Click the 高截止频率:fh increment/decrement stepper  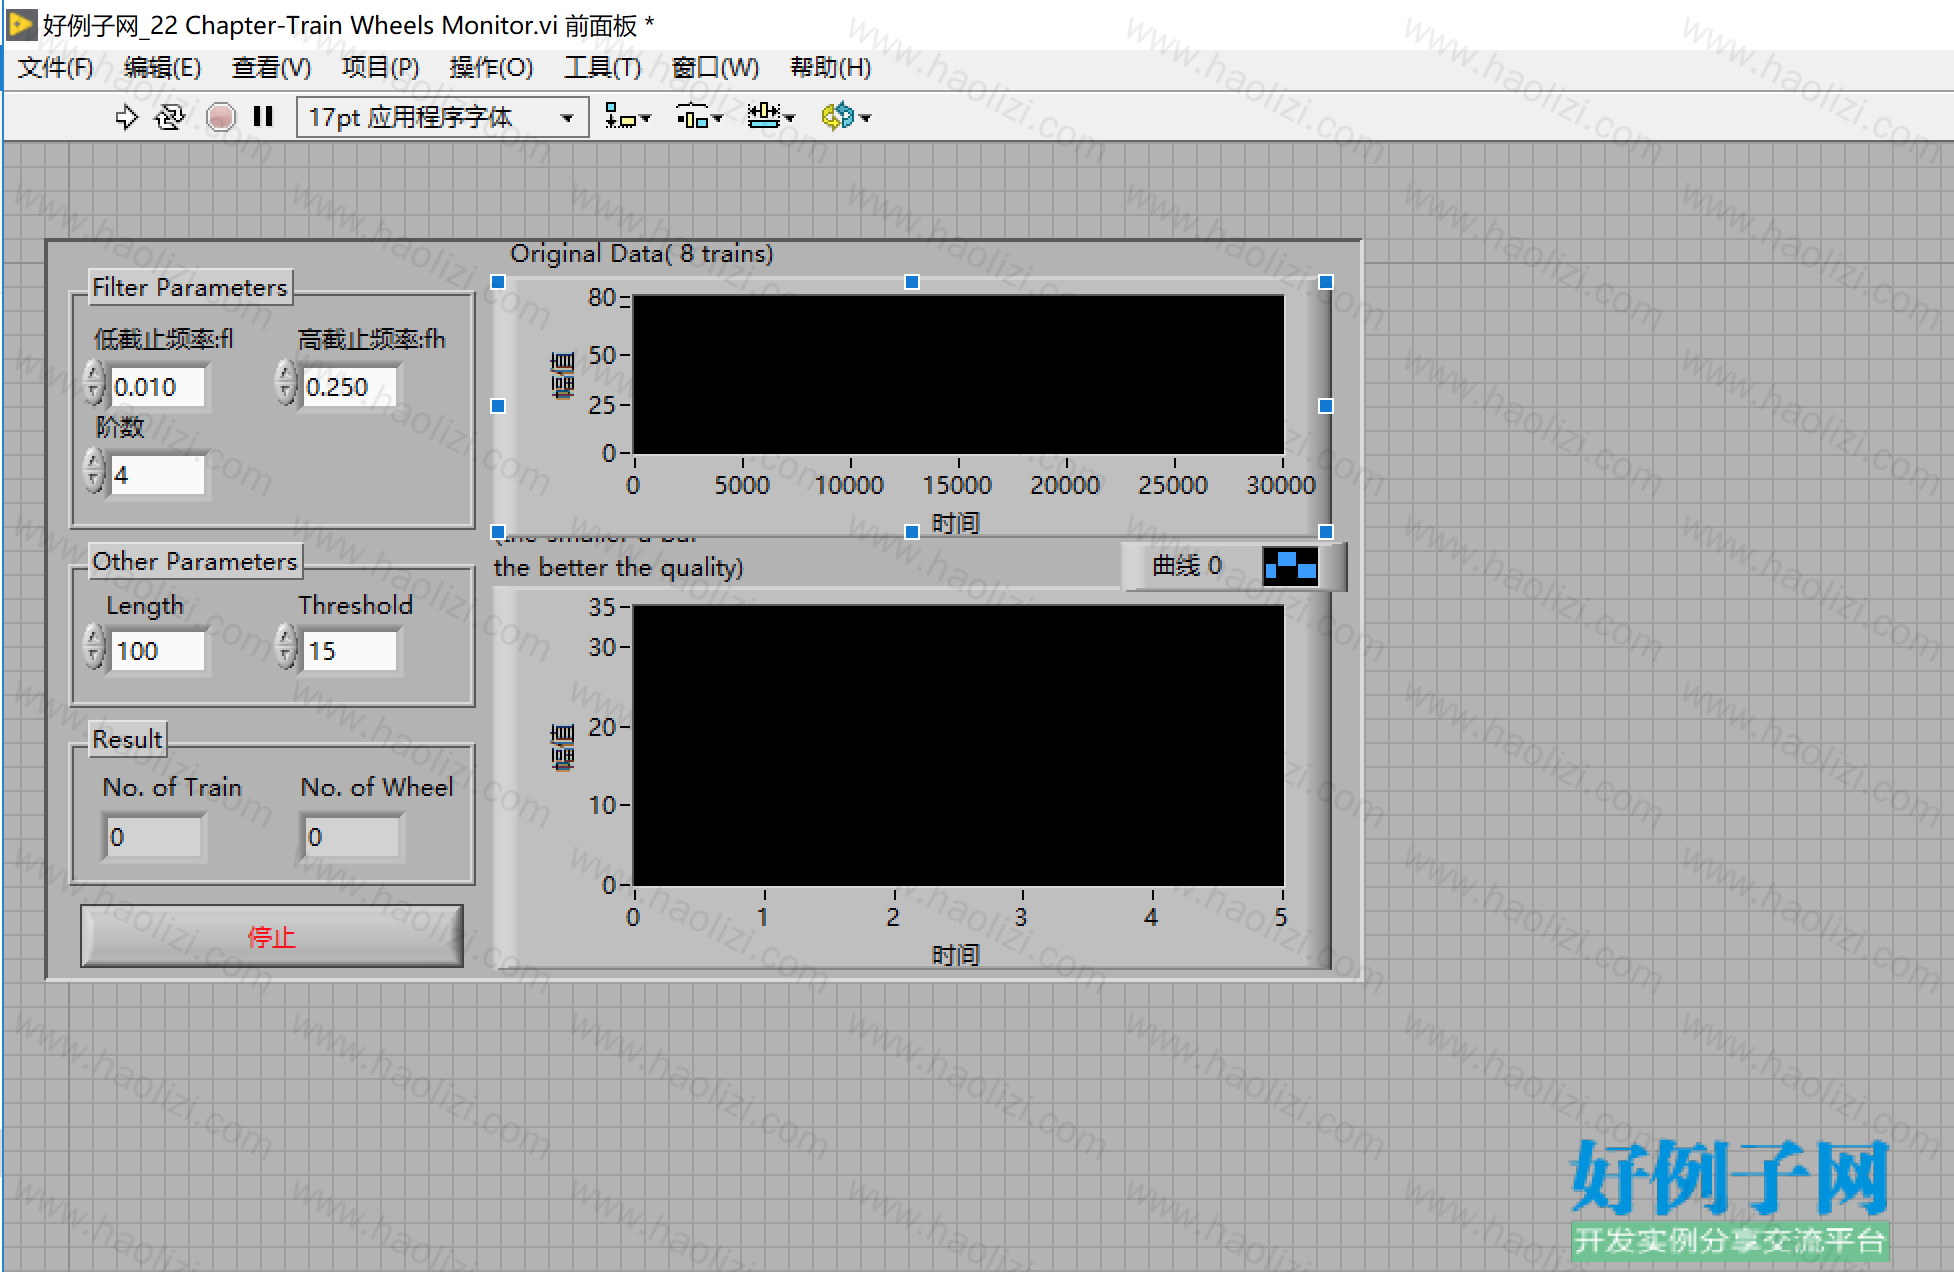[x=286, y=383]
